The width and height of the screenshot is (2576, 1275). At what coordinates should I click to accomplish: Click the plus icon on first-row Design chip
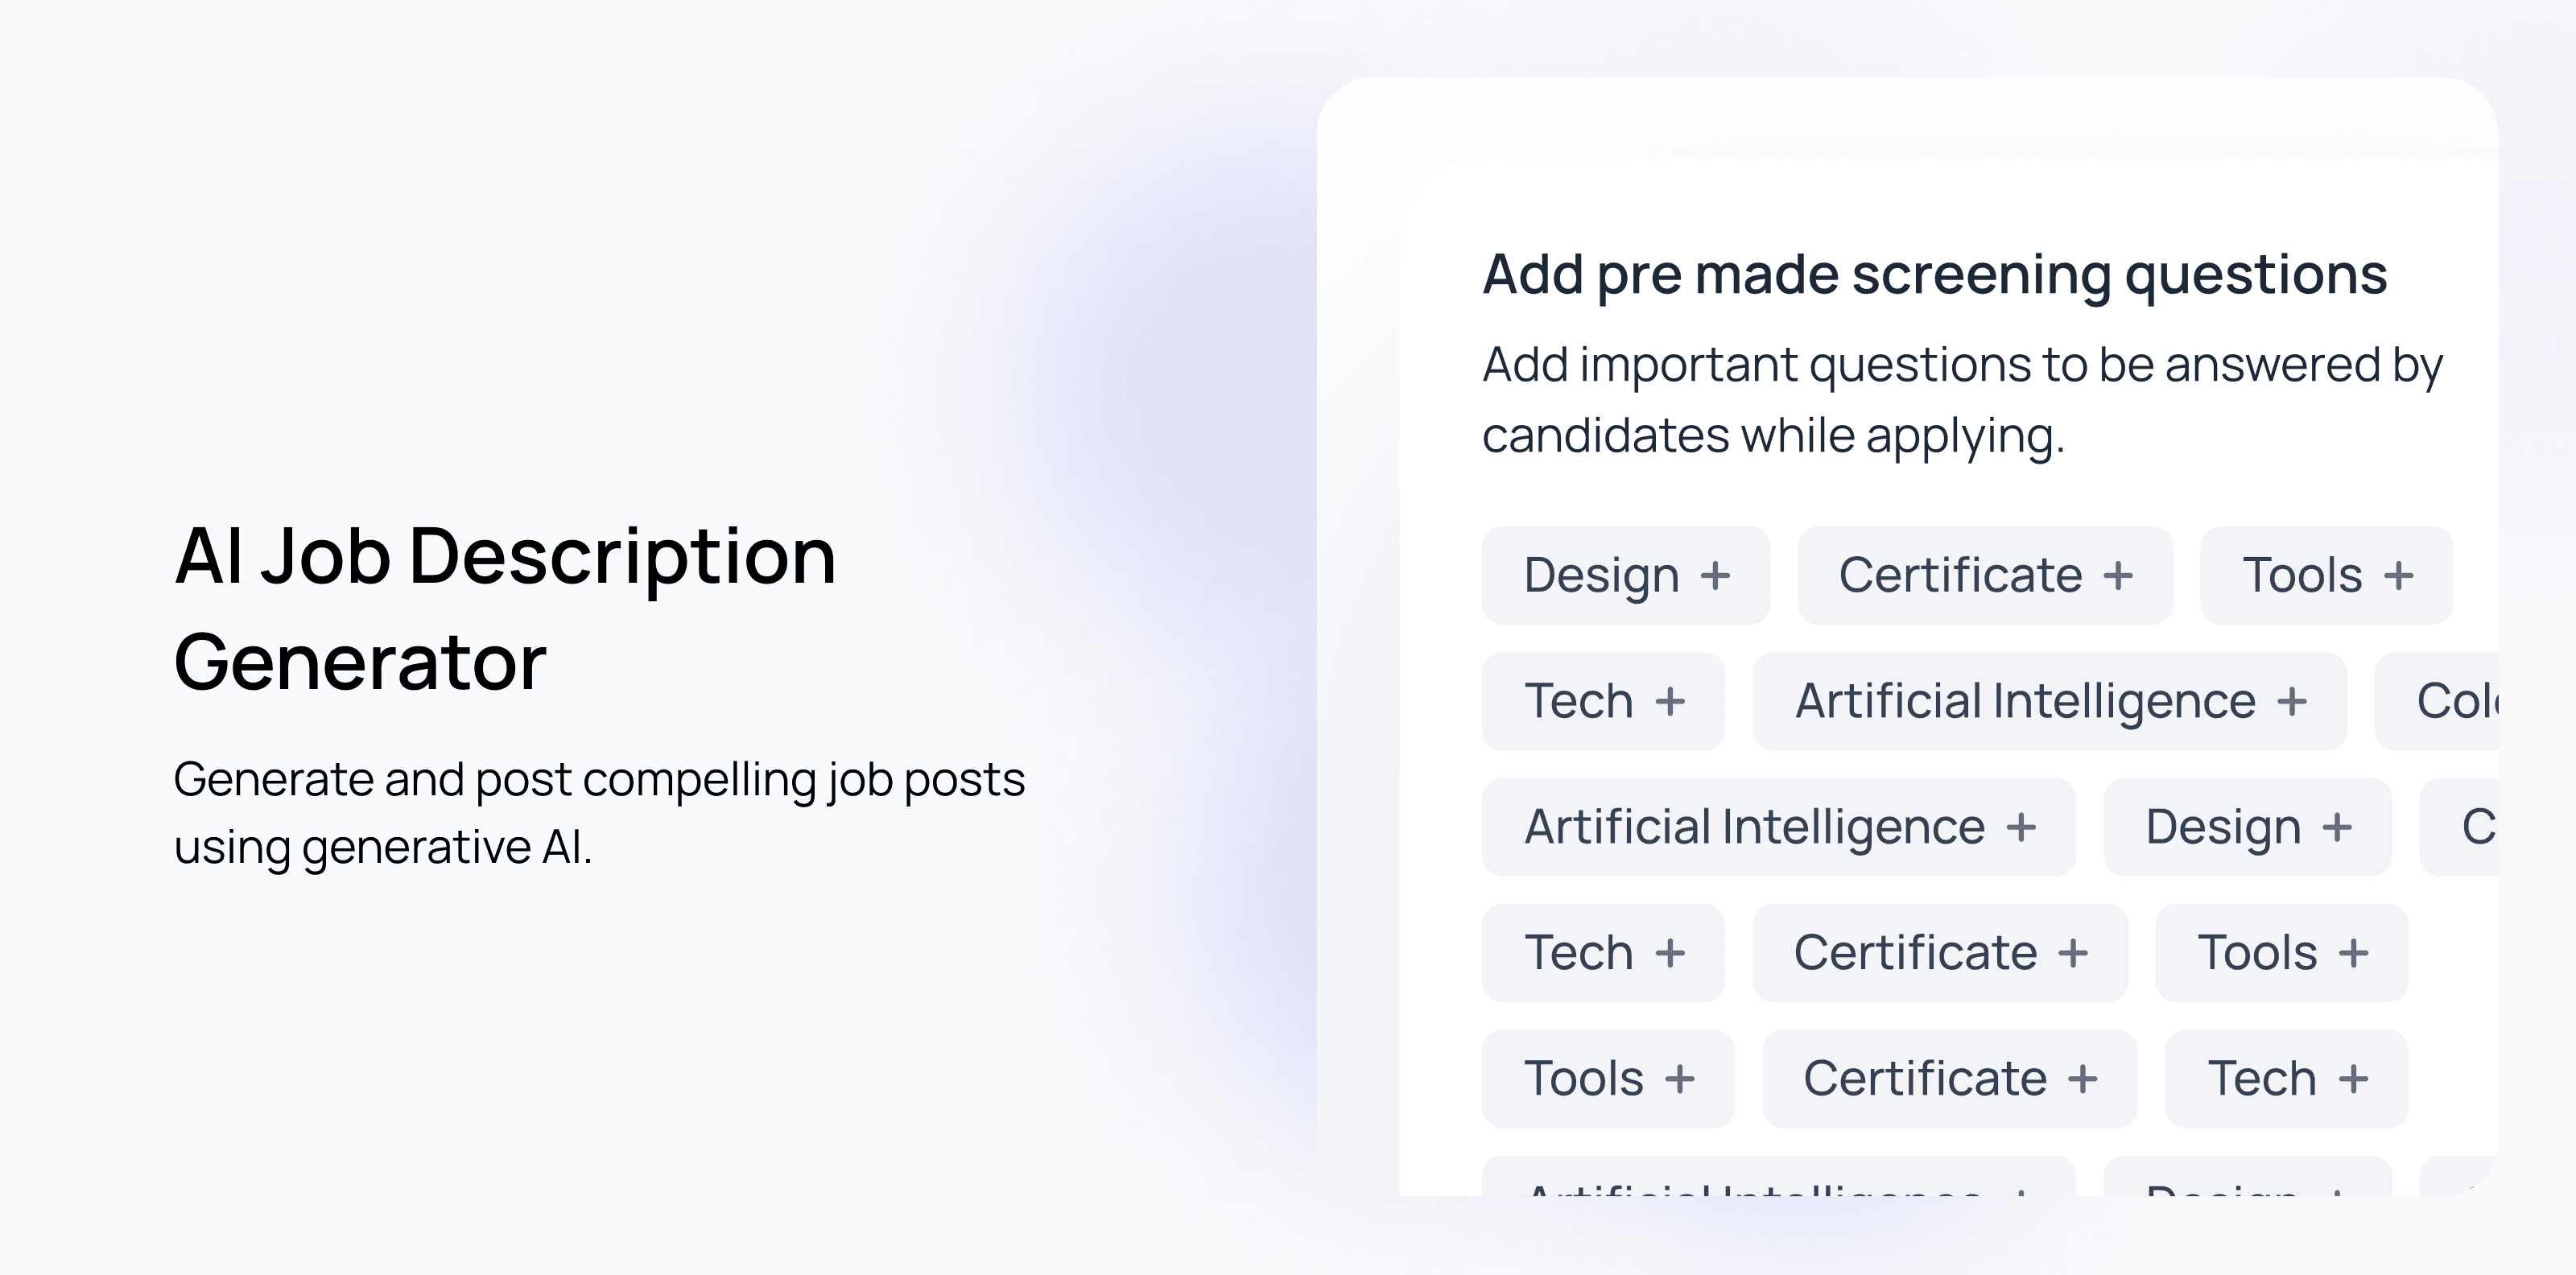pyautogui.click(x=1715, y=576)
